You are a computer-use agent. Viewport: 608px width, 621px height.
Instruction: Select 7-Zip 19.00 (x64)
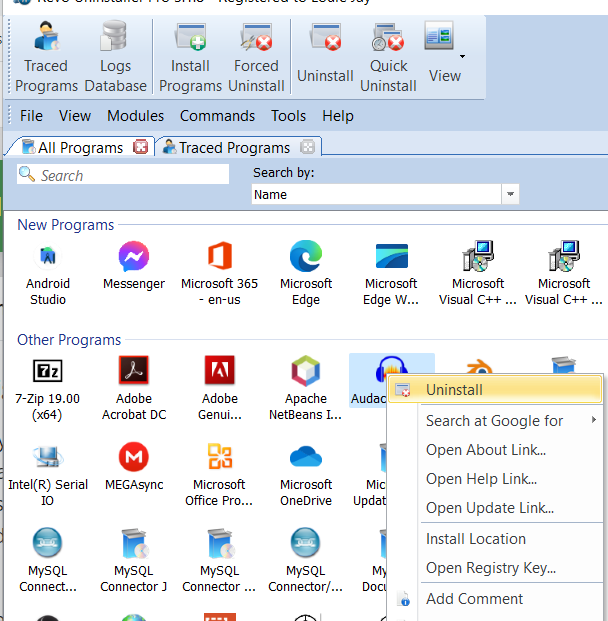pyautogui.click(x=48, y=388)
